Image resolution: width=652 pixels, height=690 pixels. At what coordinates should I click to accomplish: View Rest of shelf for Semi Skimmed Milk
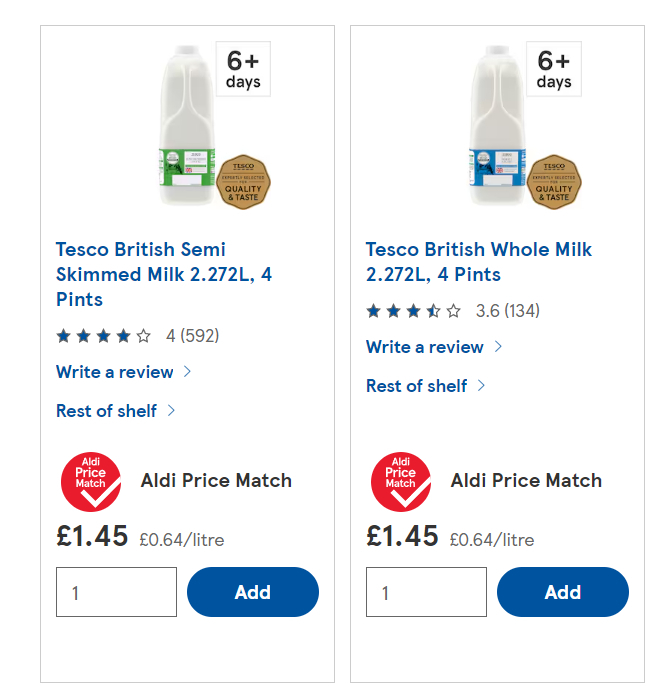(107, 410)
